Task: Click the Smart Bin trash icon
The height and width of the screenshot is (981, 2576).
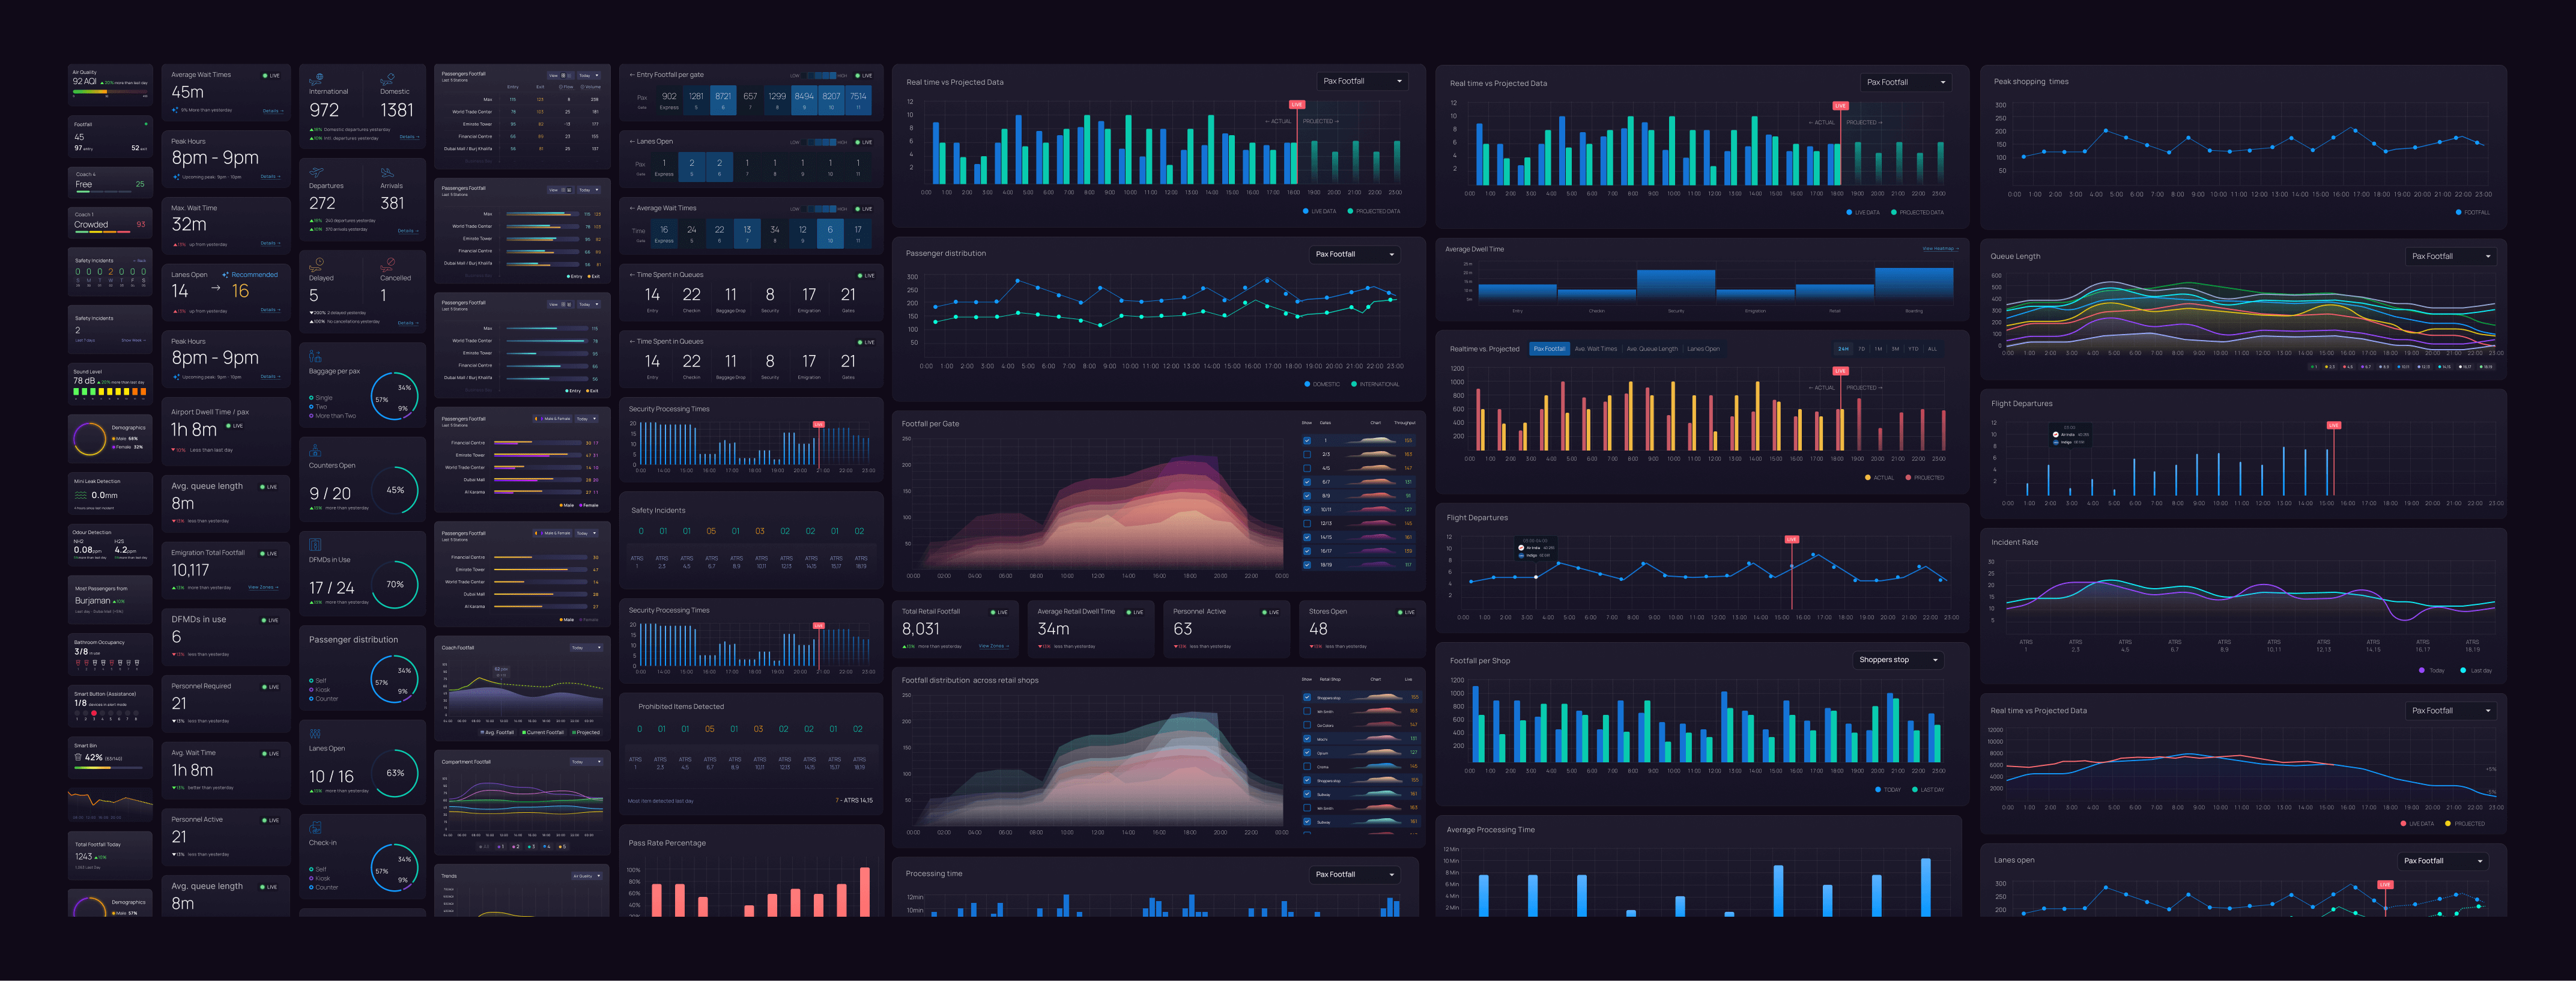Action: [x=78, y=757]
